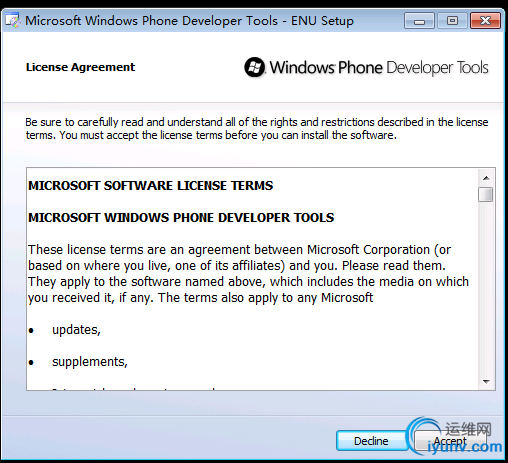Image resolution: width=508 pixels, height=463 pixels.
Task: Click the Windows Phone logo icon
Action: tap(255, 67)
